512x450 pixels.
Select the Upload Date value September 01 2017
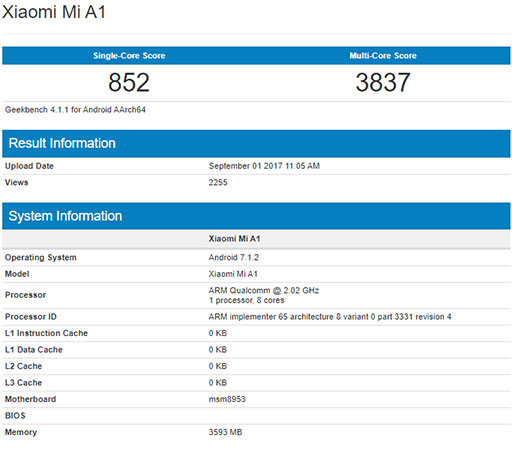coord(264,166)
